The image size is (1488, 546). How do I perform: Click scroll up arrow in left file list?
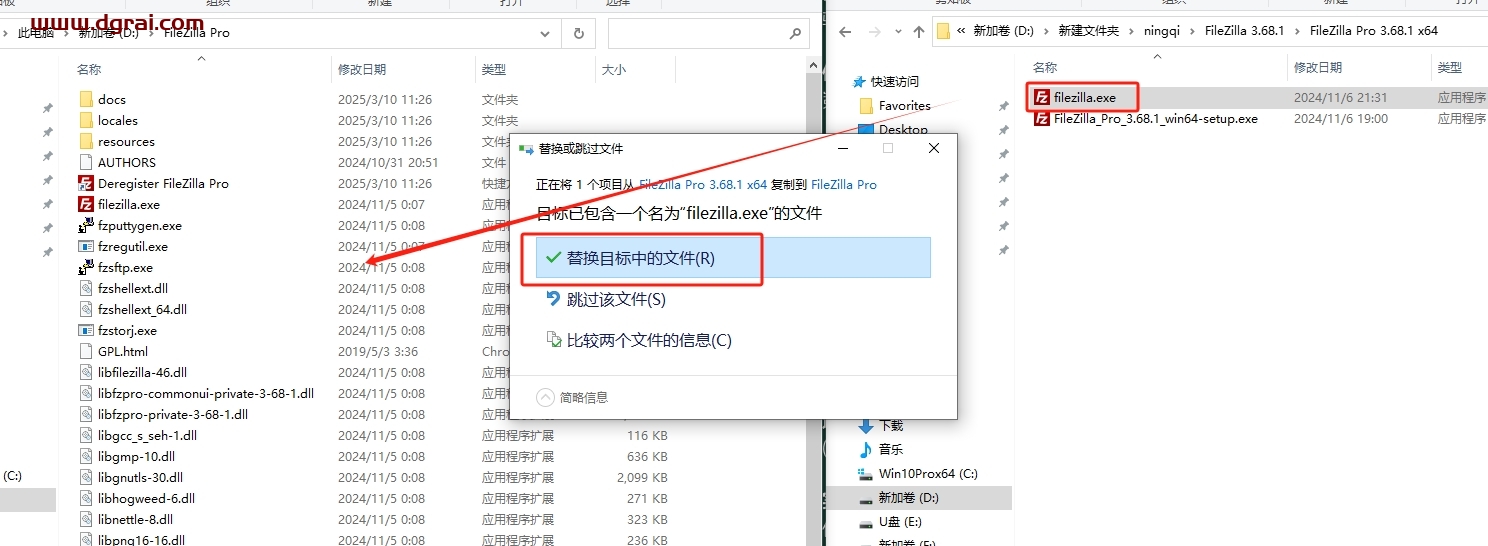click(814, 68)
